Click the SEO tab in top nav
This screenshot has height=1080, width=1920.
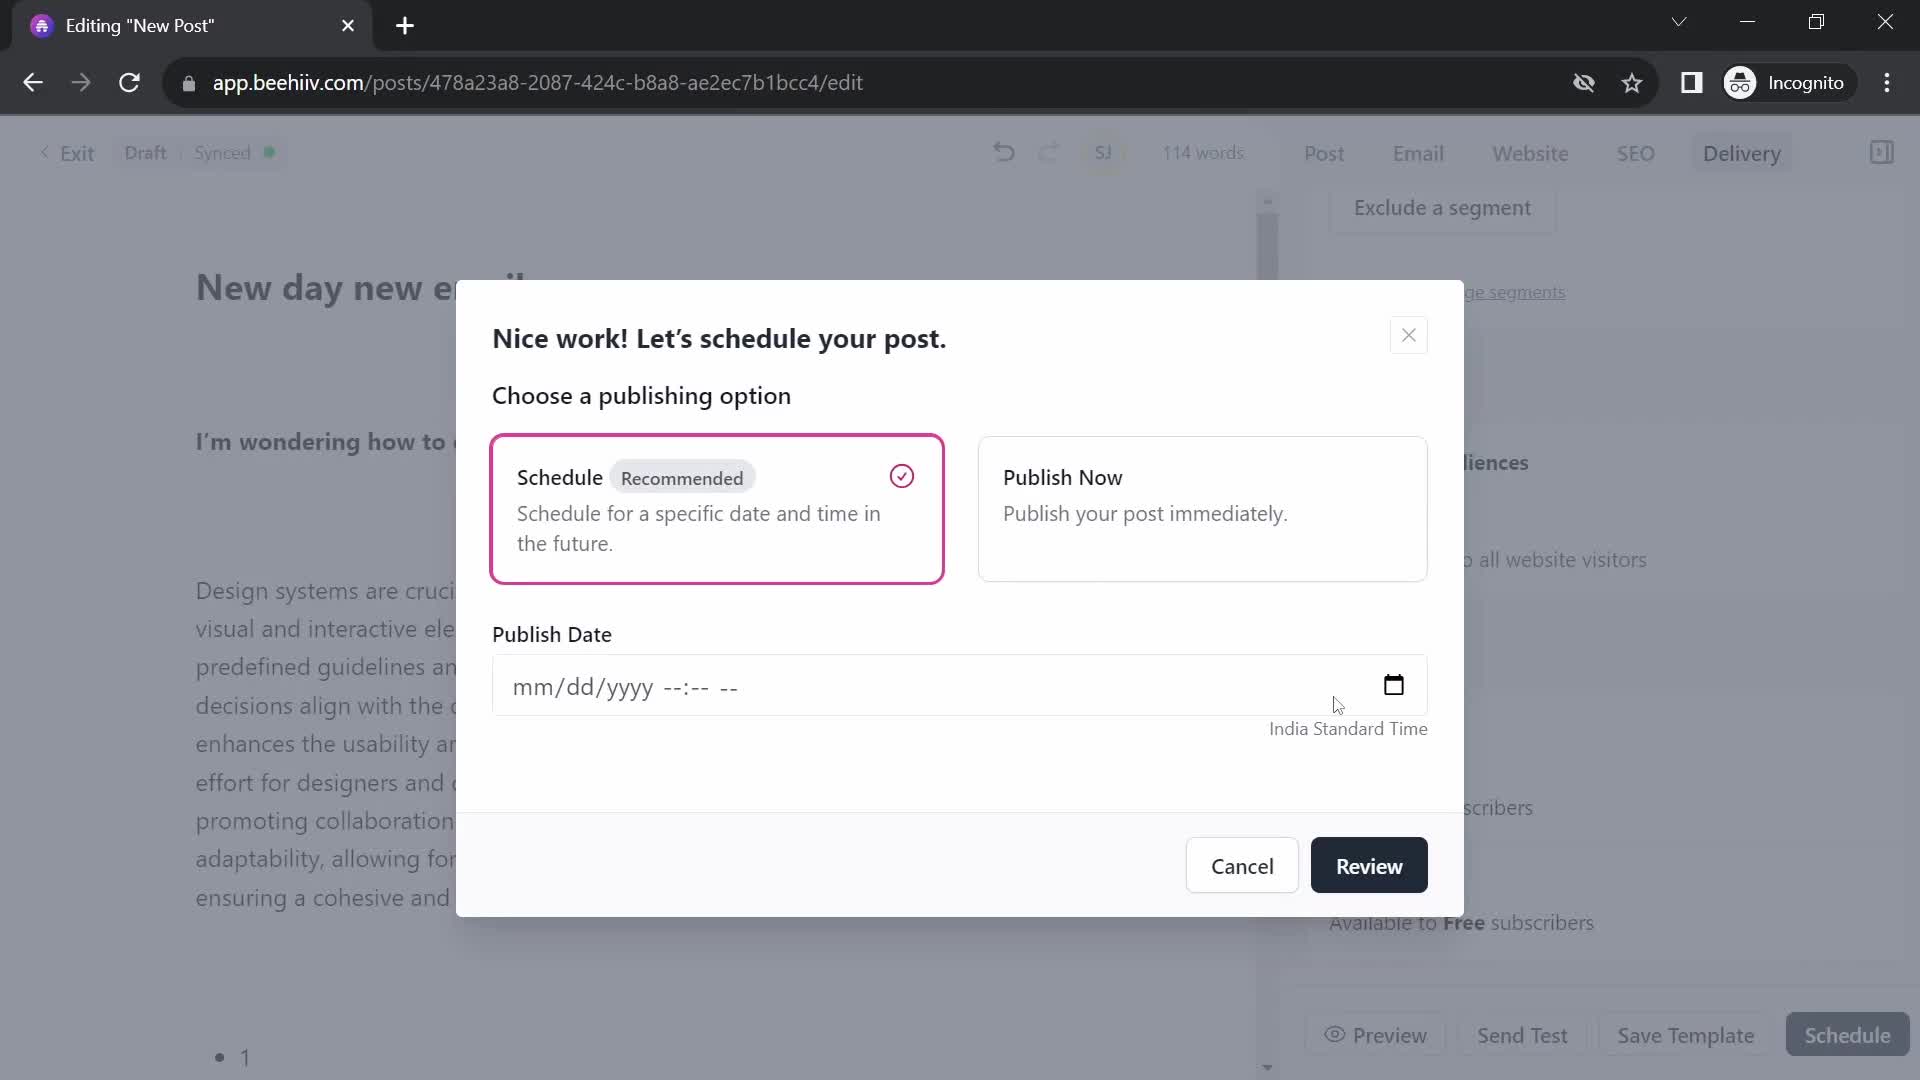[1636, 153]
